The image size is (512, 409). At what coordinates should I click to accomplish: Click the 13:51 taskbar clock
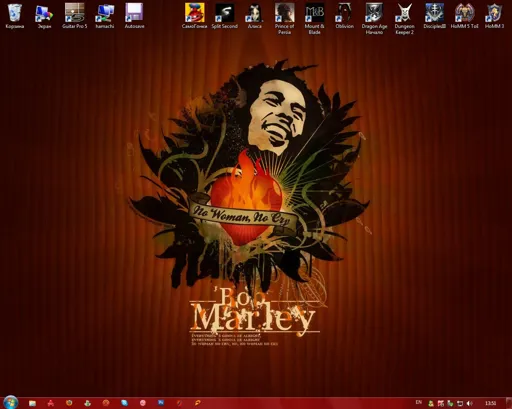pos(490,403)
